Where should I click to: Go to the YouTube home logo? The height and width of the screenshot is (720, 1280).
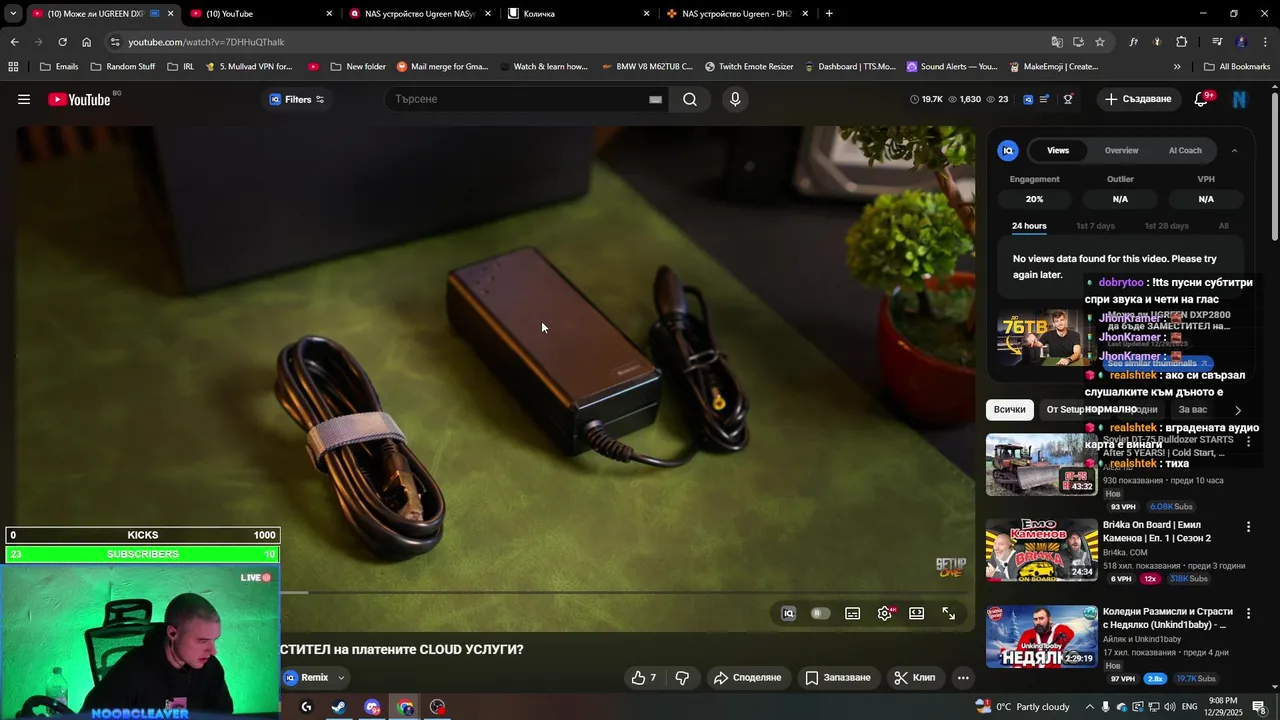click(x=79, y=99)
